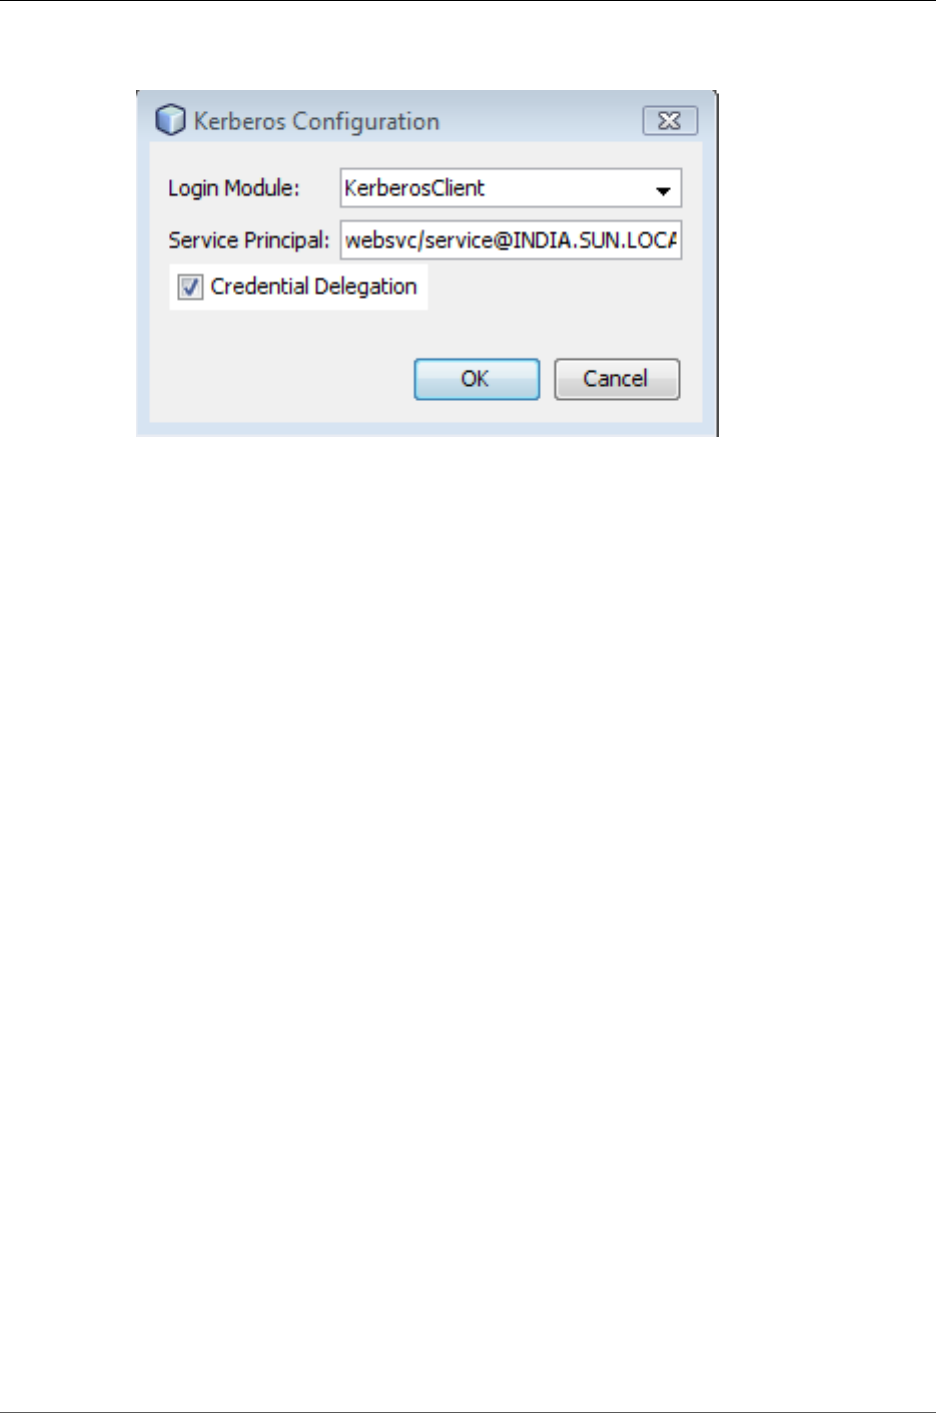The image size is (936, 1413).
Task: Open the KerberosClient combo box
Action: coord(511,188)
